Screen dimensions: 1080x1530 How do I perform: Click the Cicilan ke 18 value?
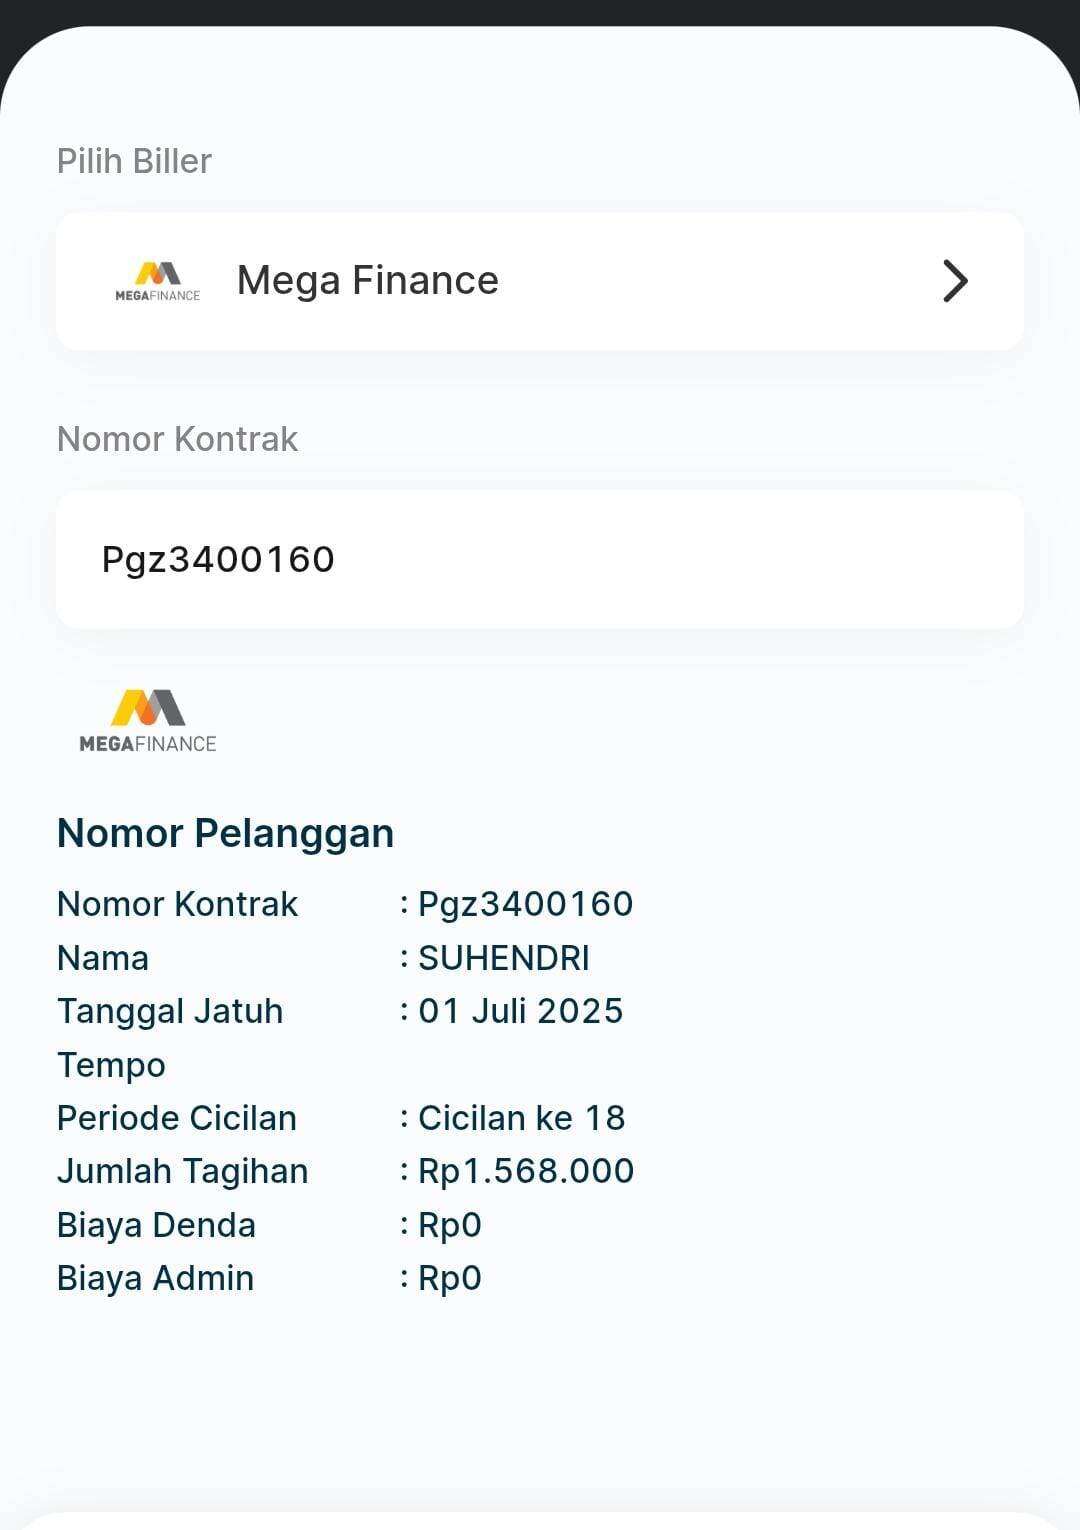521,1118
